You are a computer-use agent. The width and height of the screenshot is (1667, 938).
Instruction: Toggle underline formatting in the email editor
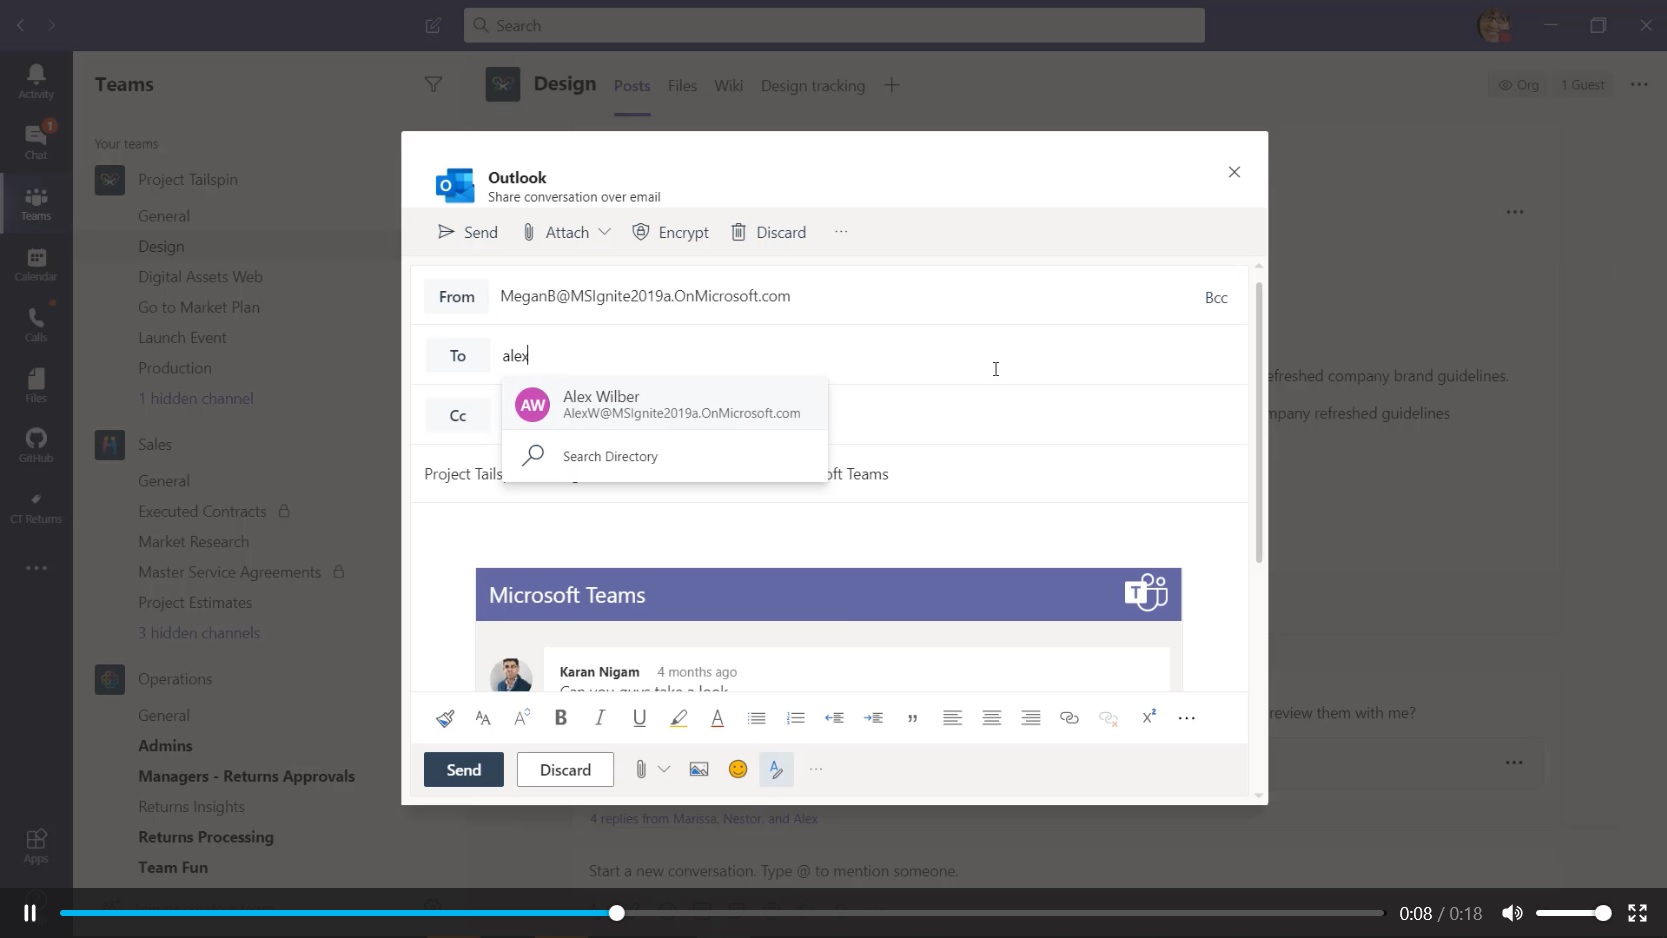[639, 718]
